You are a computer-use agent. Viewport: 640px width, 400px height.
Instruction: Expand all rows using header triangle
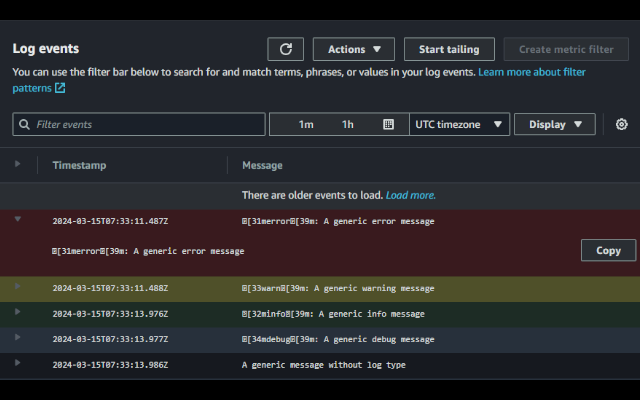pyautogui.click(x=18, y=164)
